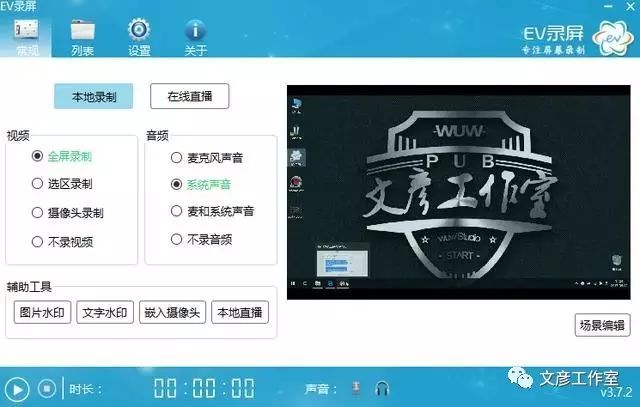Select 不录视频 no video option
The height and width of the screenshot is (407, 640).
tap(62, 242)
